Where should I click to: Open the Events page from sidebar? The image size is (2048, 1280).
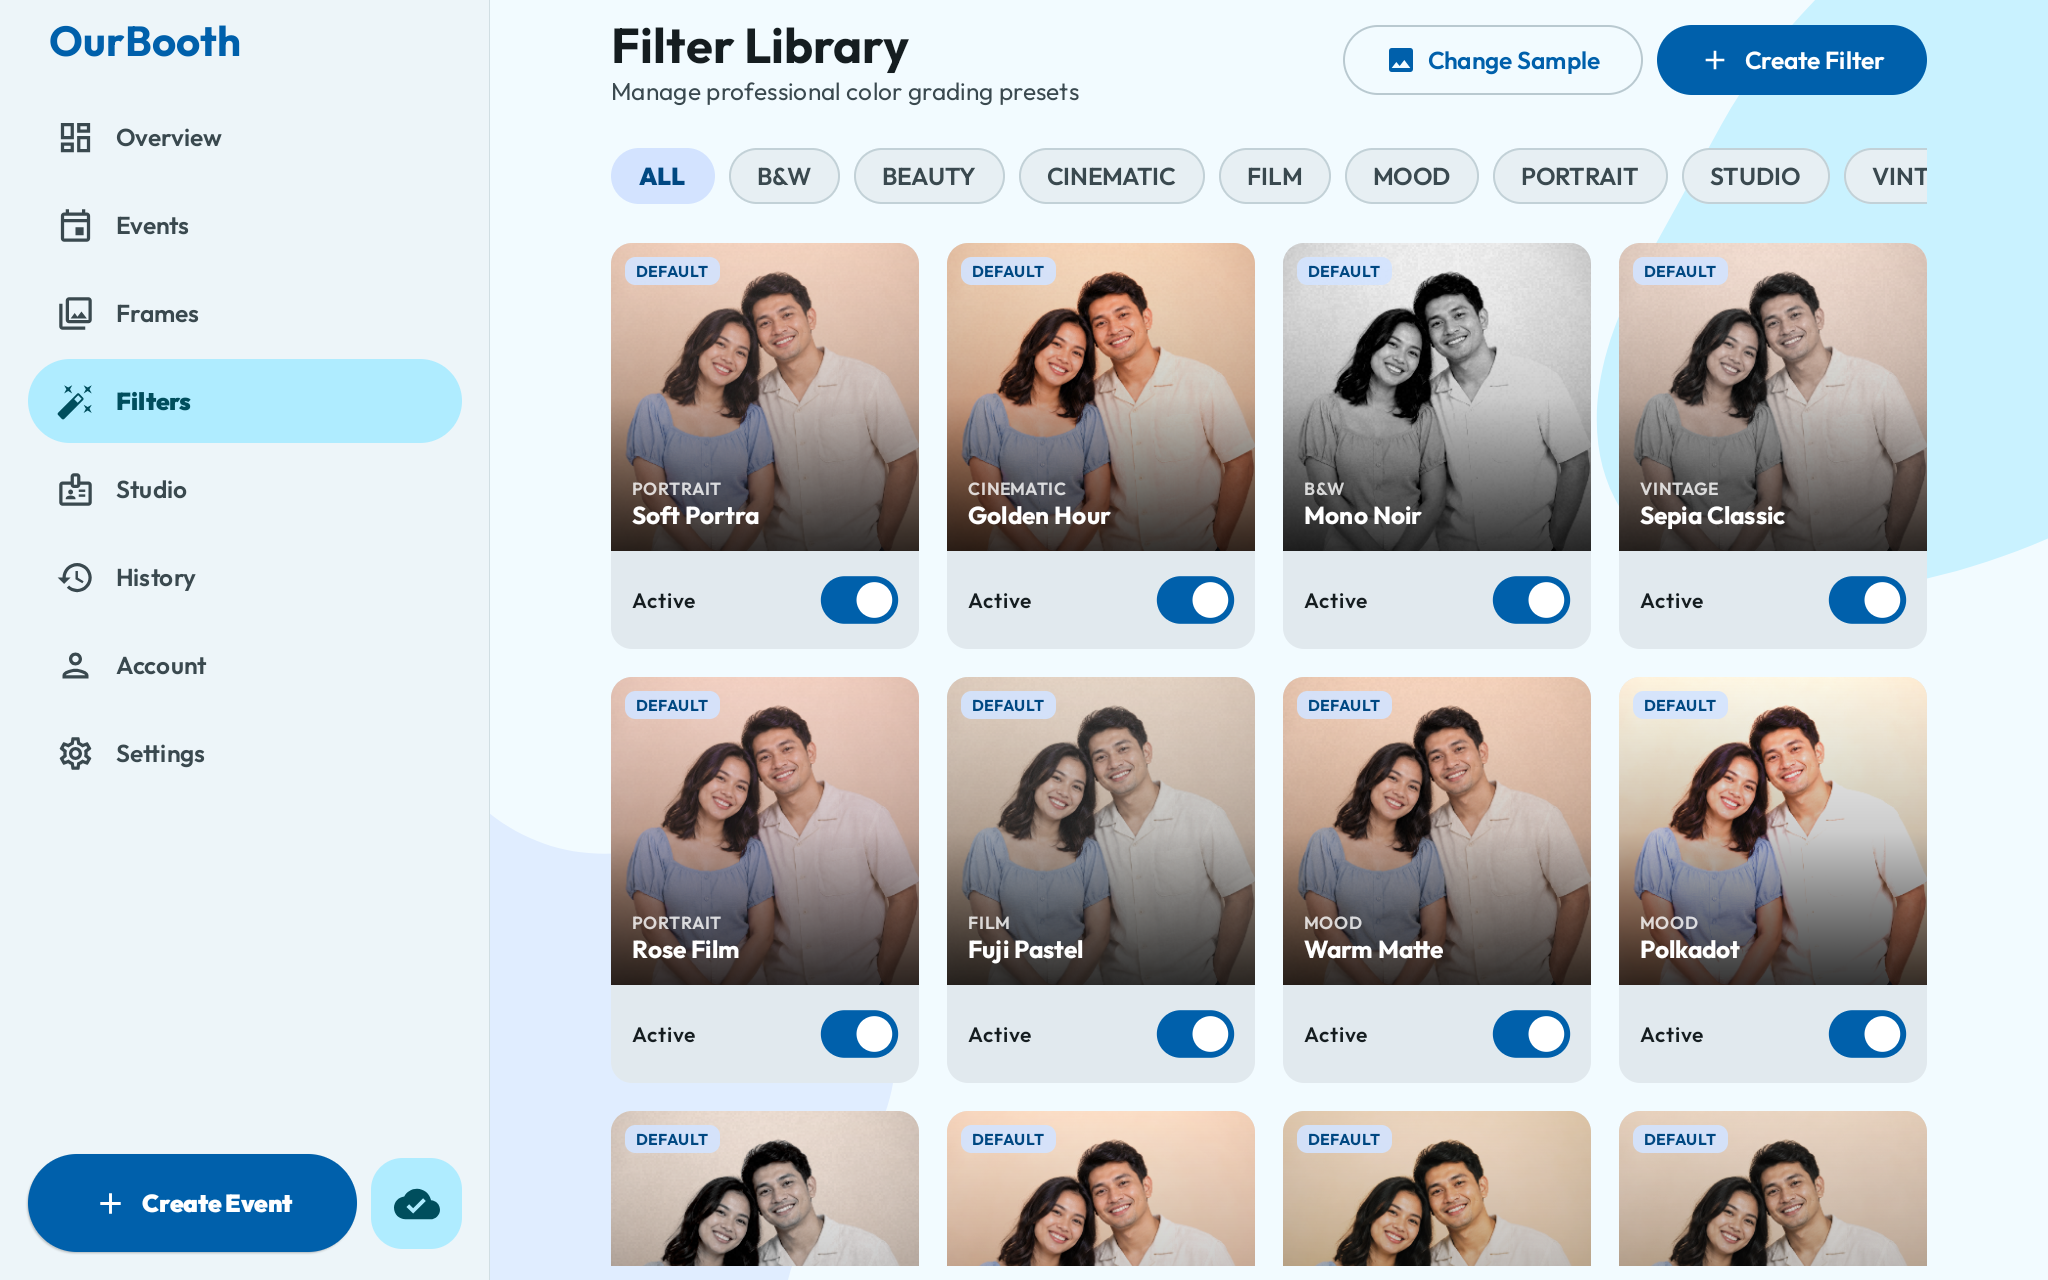245,226
